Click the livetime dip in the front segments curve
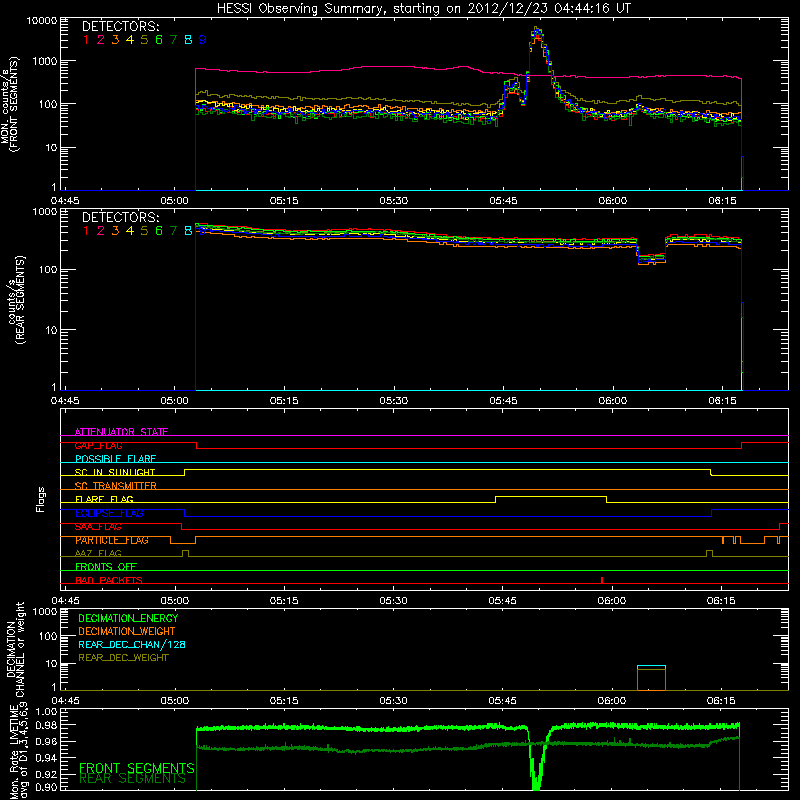 point(536,765)
